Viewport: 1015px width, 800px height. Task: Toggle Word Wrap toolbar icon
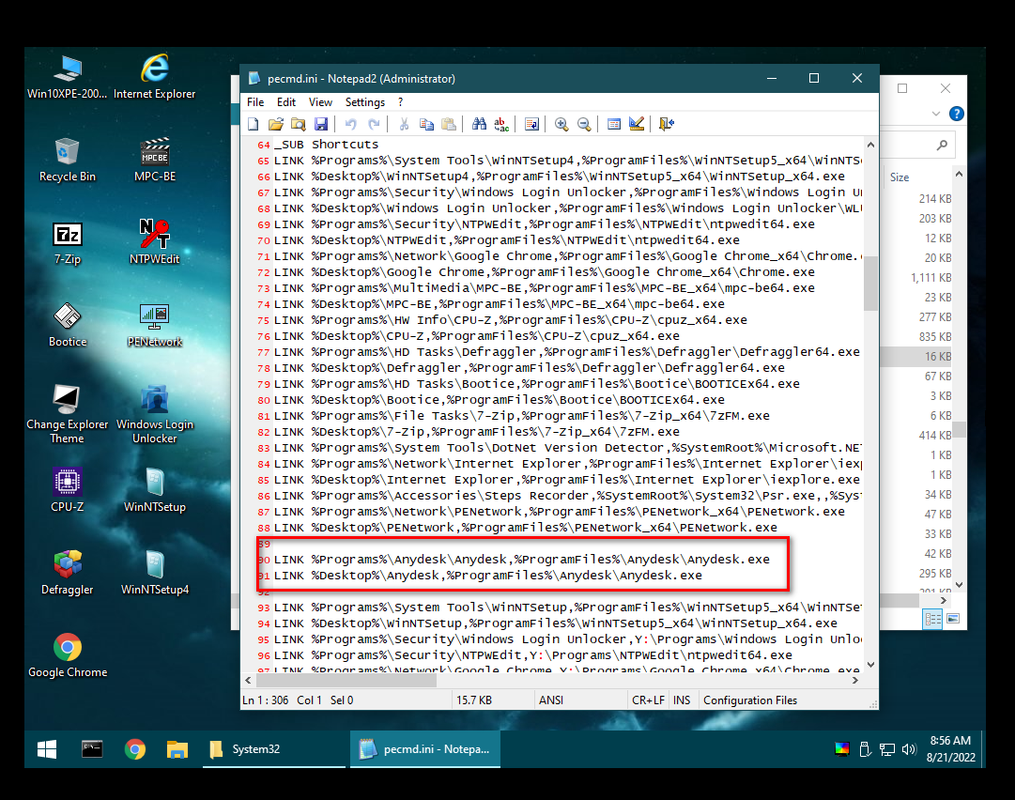531,124
